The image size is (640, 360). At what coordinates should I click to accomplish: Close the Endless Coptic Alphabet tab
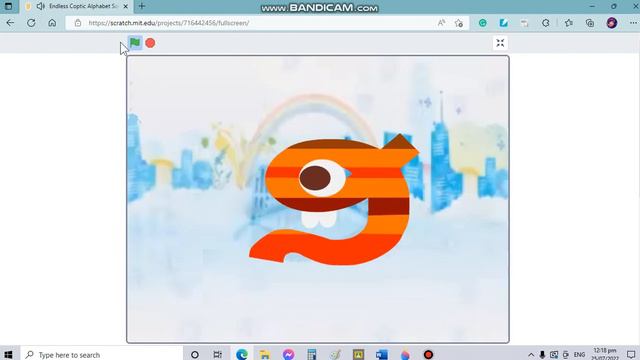[x=126, y=6]
